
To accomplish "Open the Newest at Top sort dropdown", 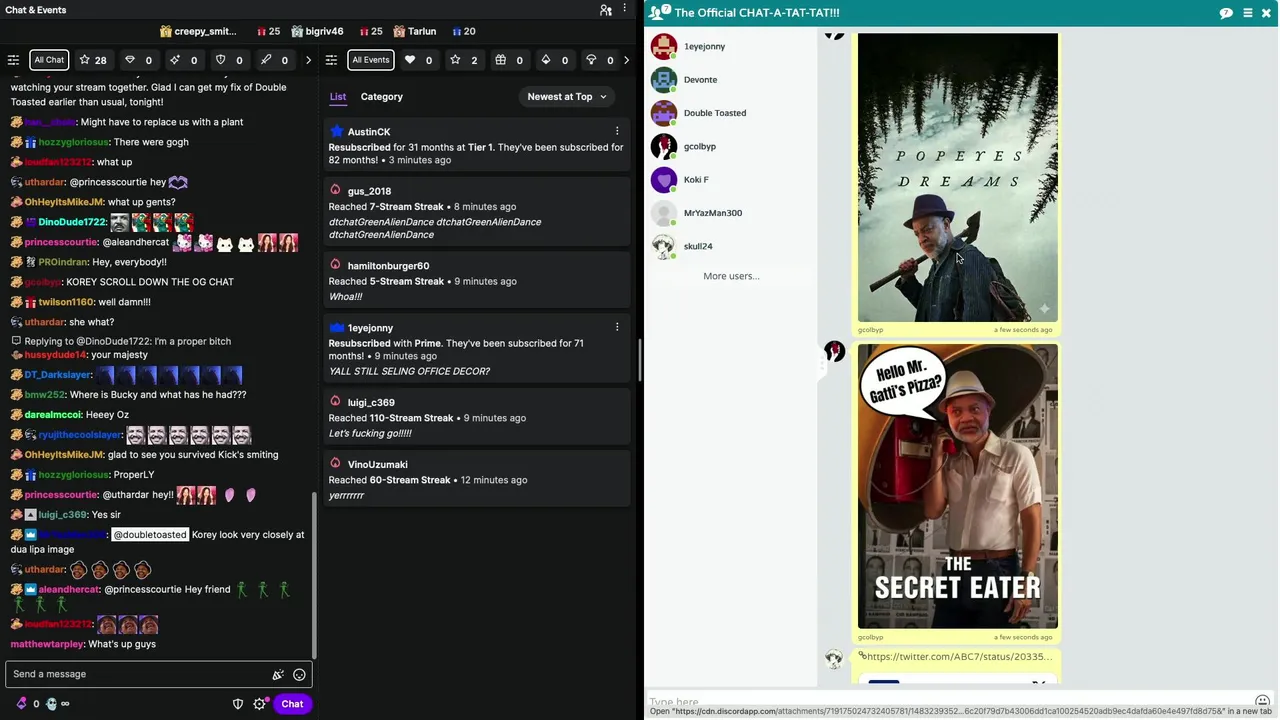I will pyautogui.click(x=567, y=97).
